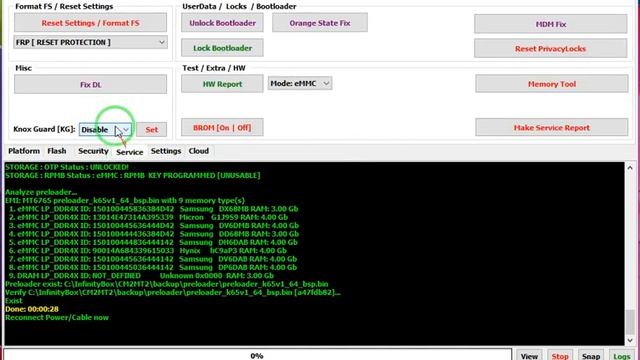Open the Cloud tab
The image size is (640, 360).
point(199,151)
